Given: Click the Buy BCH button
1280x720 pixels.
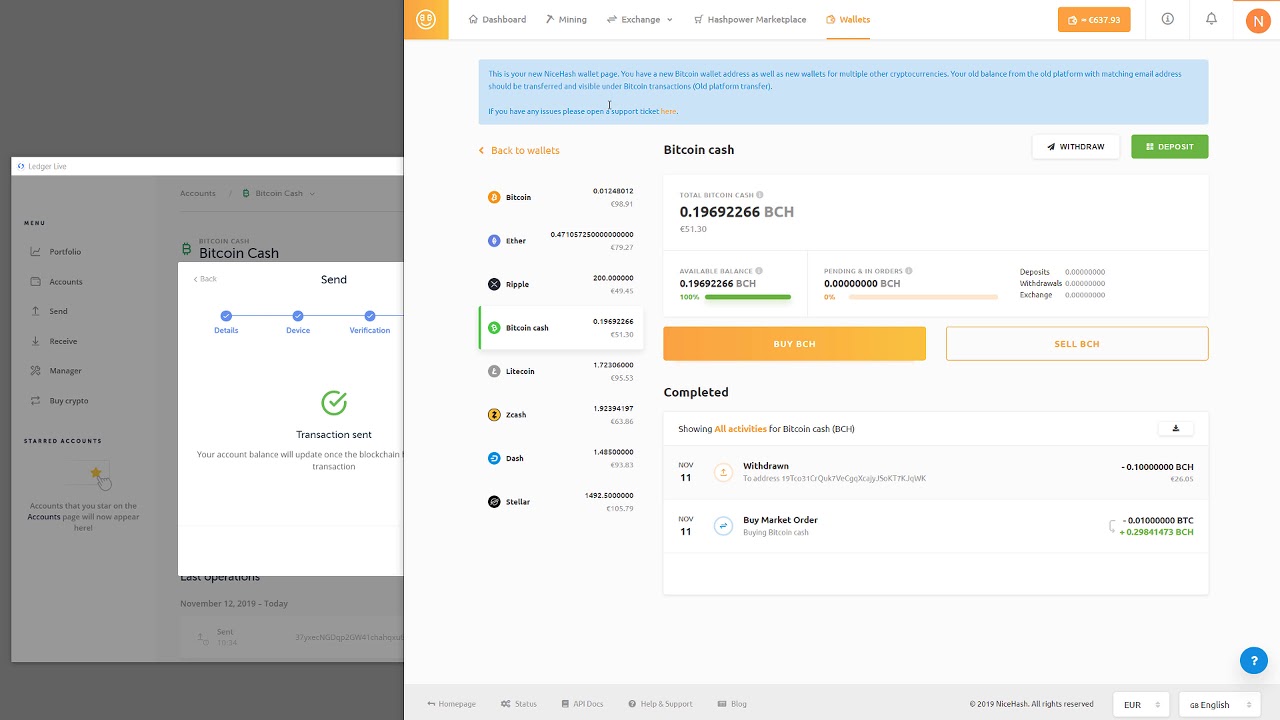Looking at the screenshot, I should coord(794,344).
